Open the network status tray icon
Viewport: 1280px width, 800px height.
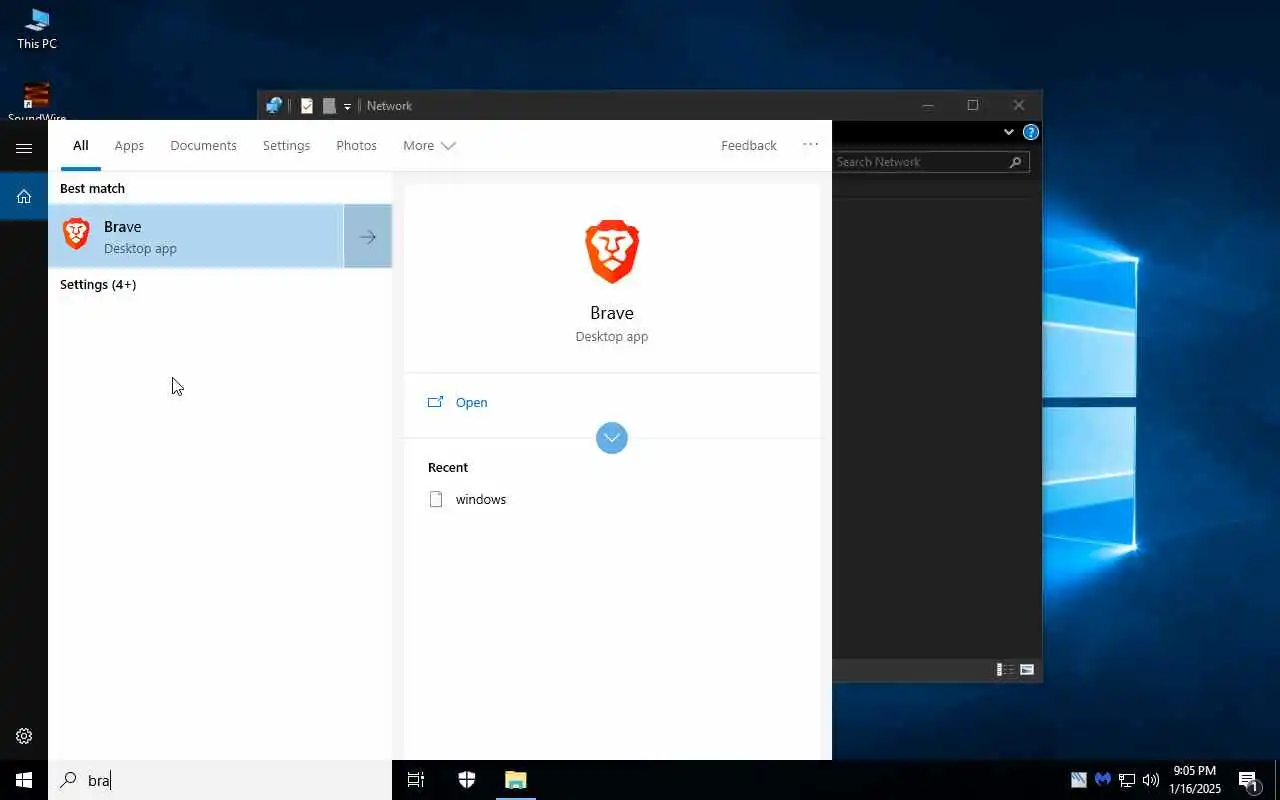click(x=1127, y=780)
